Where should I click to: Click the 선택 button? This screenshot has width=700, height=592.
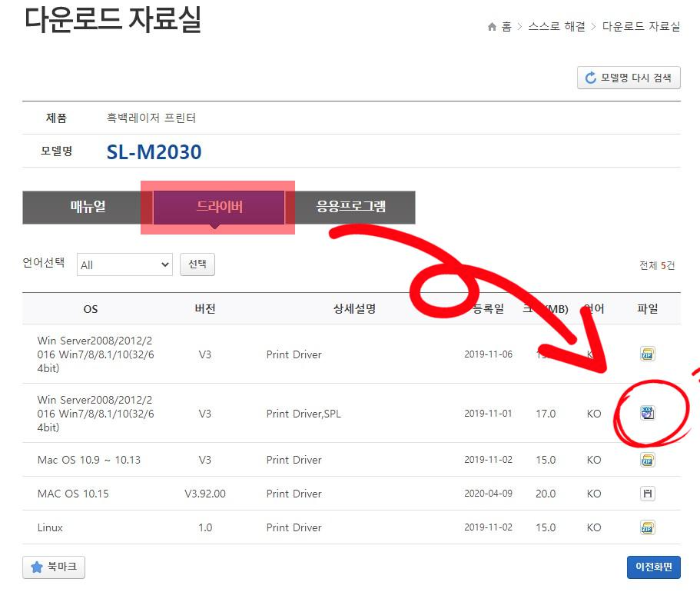point(197,264)
